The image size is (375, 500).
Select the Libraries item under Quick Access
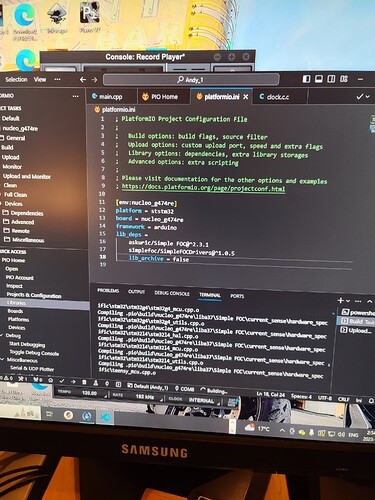(17, 303)
